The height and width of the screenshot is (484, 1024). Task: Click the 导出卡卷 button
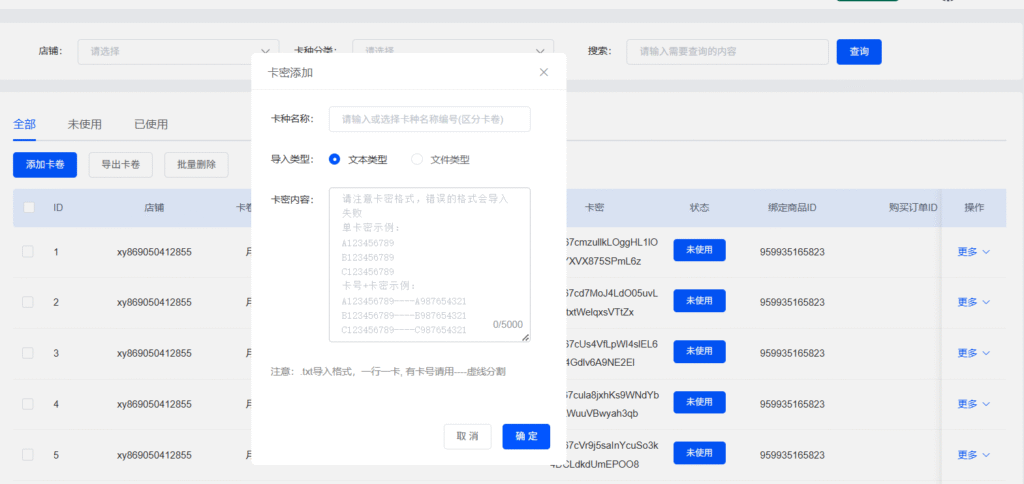pos(121,165)
